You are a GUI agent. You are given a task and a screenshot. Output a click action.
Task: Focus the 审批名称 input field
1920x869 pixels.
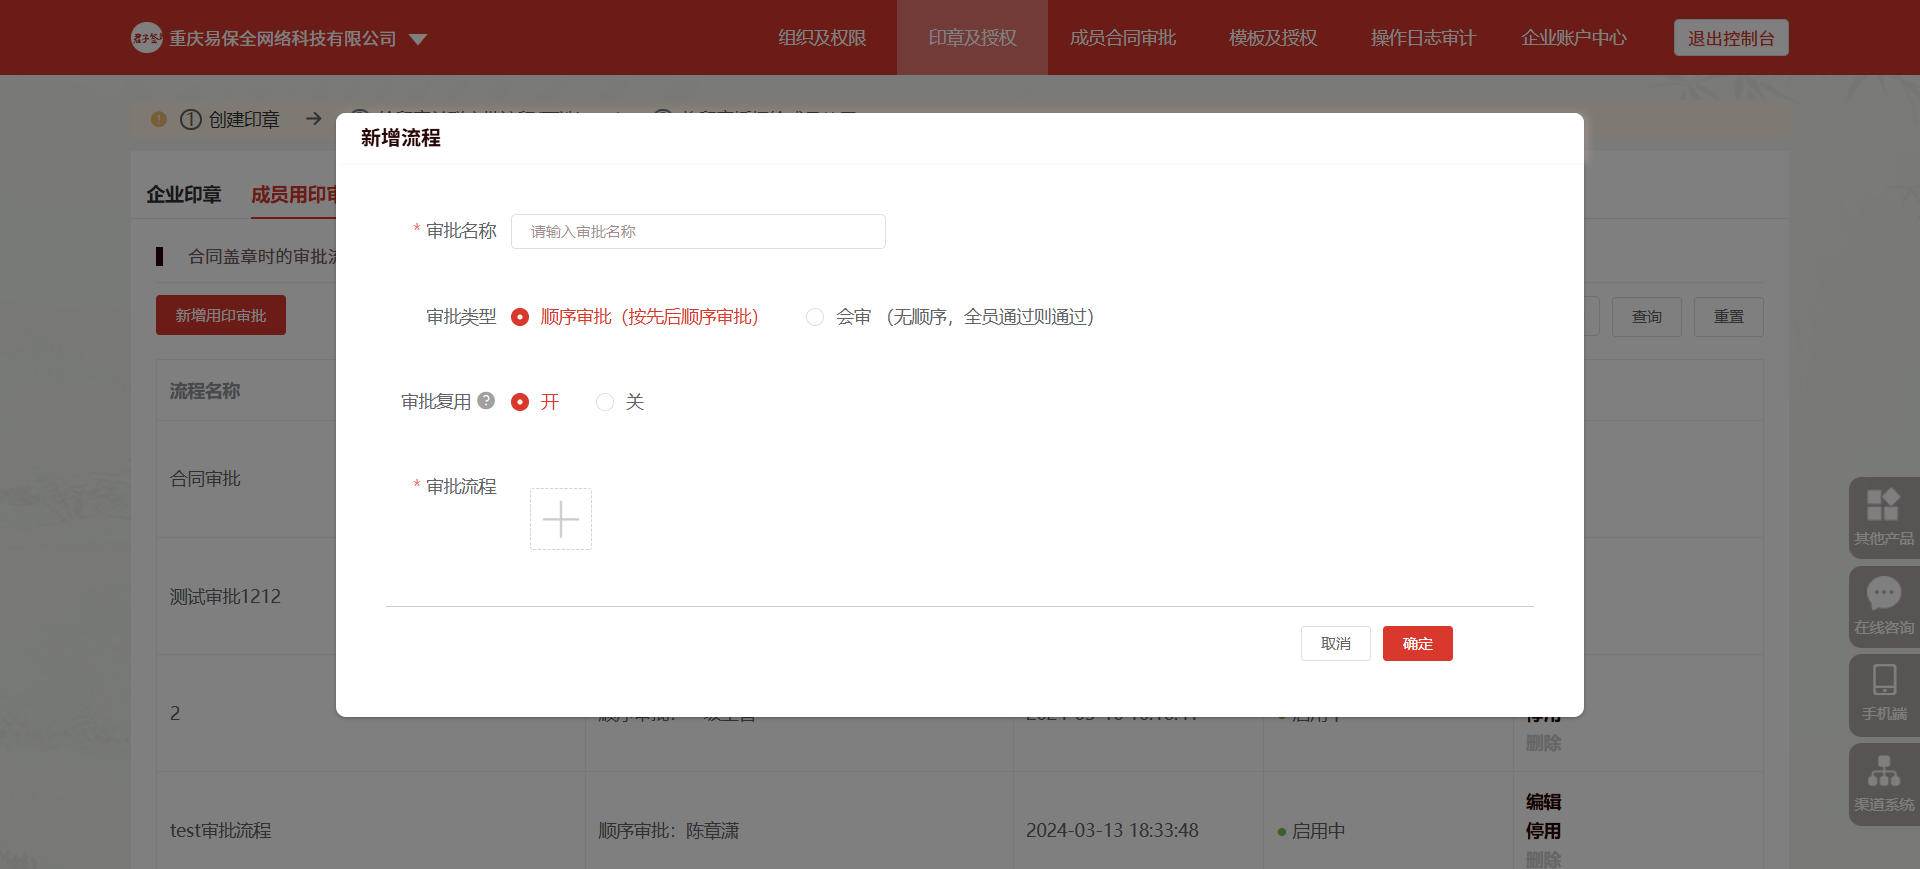(x=698, y=231)
